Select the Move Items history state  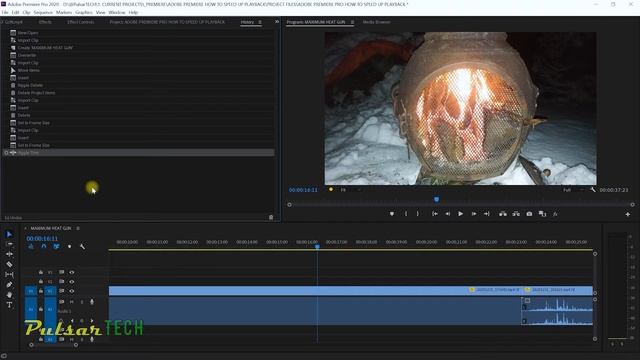pos(139,70)
